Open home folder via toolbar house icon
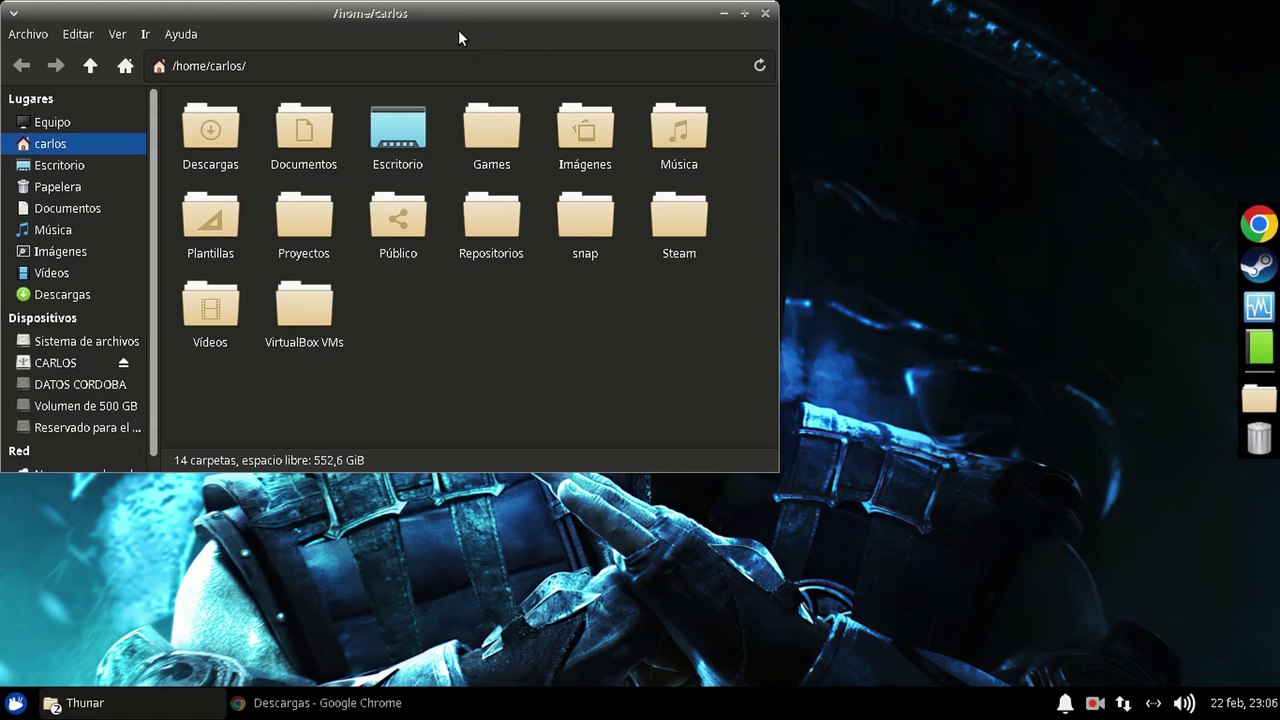This screenshot has height=720, width=1280. pos(125,66)
